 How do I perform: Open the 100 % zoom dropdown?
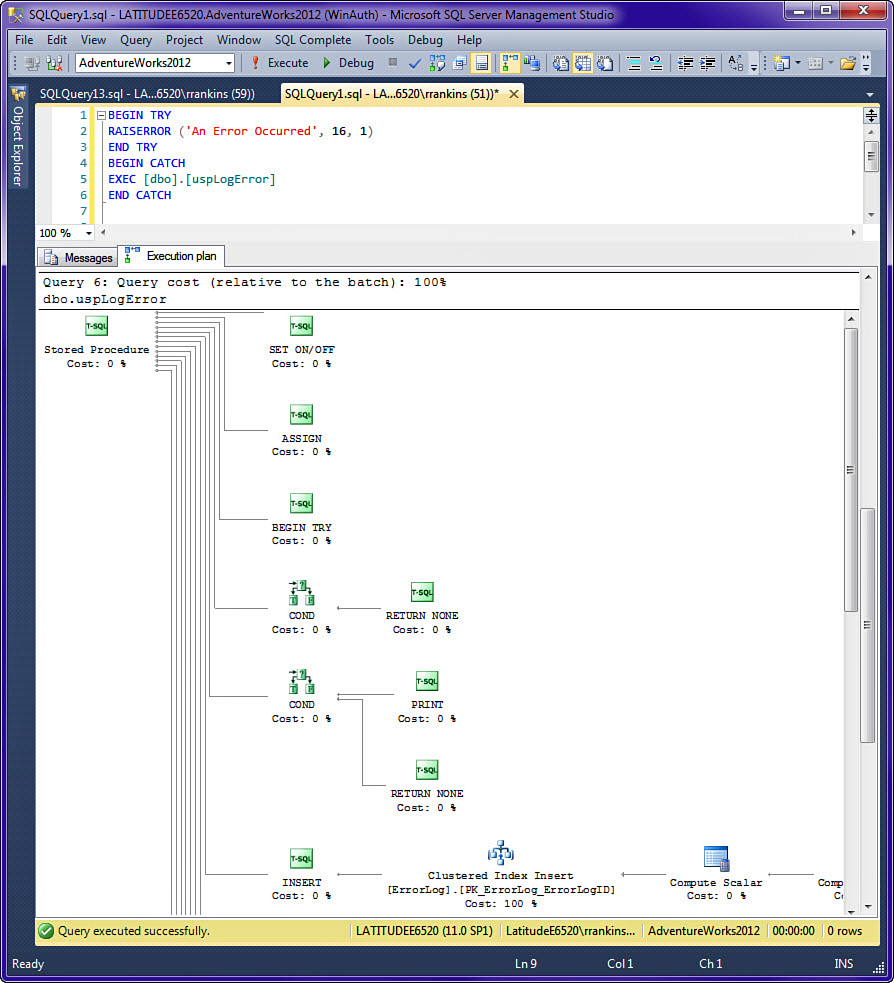click(88, 233)
